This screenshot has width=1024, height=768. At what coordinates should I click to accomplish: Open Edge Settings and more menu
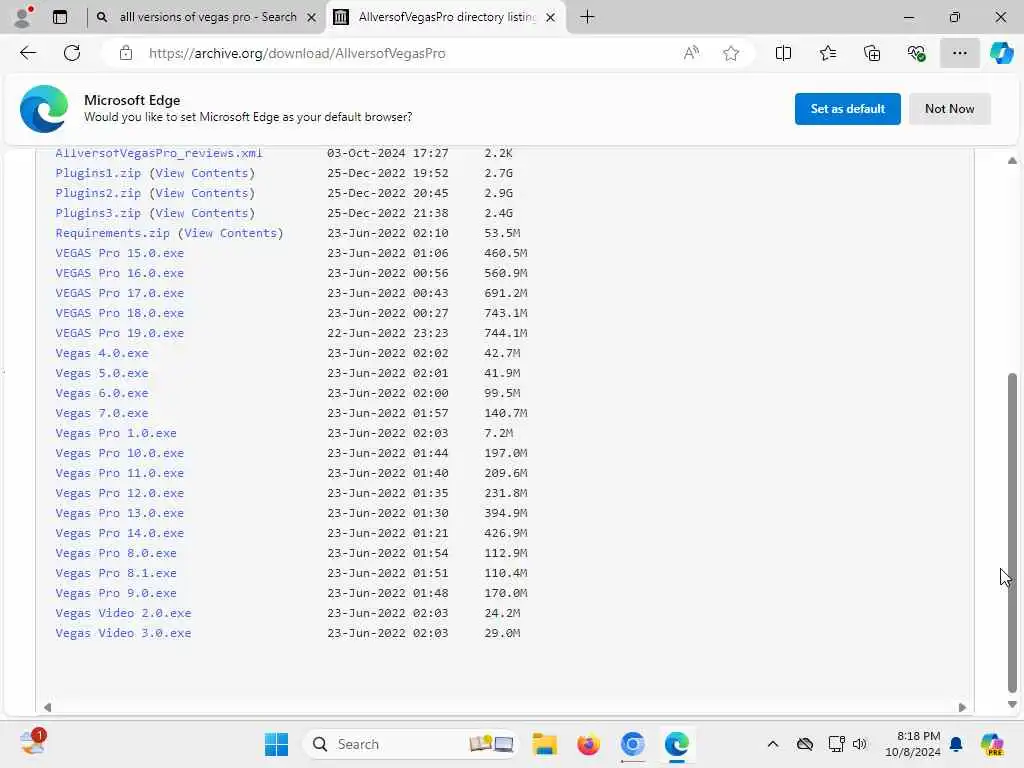tap(959, 53)
